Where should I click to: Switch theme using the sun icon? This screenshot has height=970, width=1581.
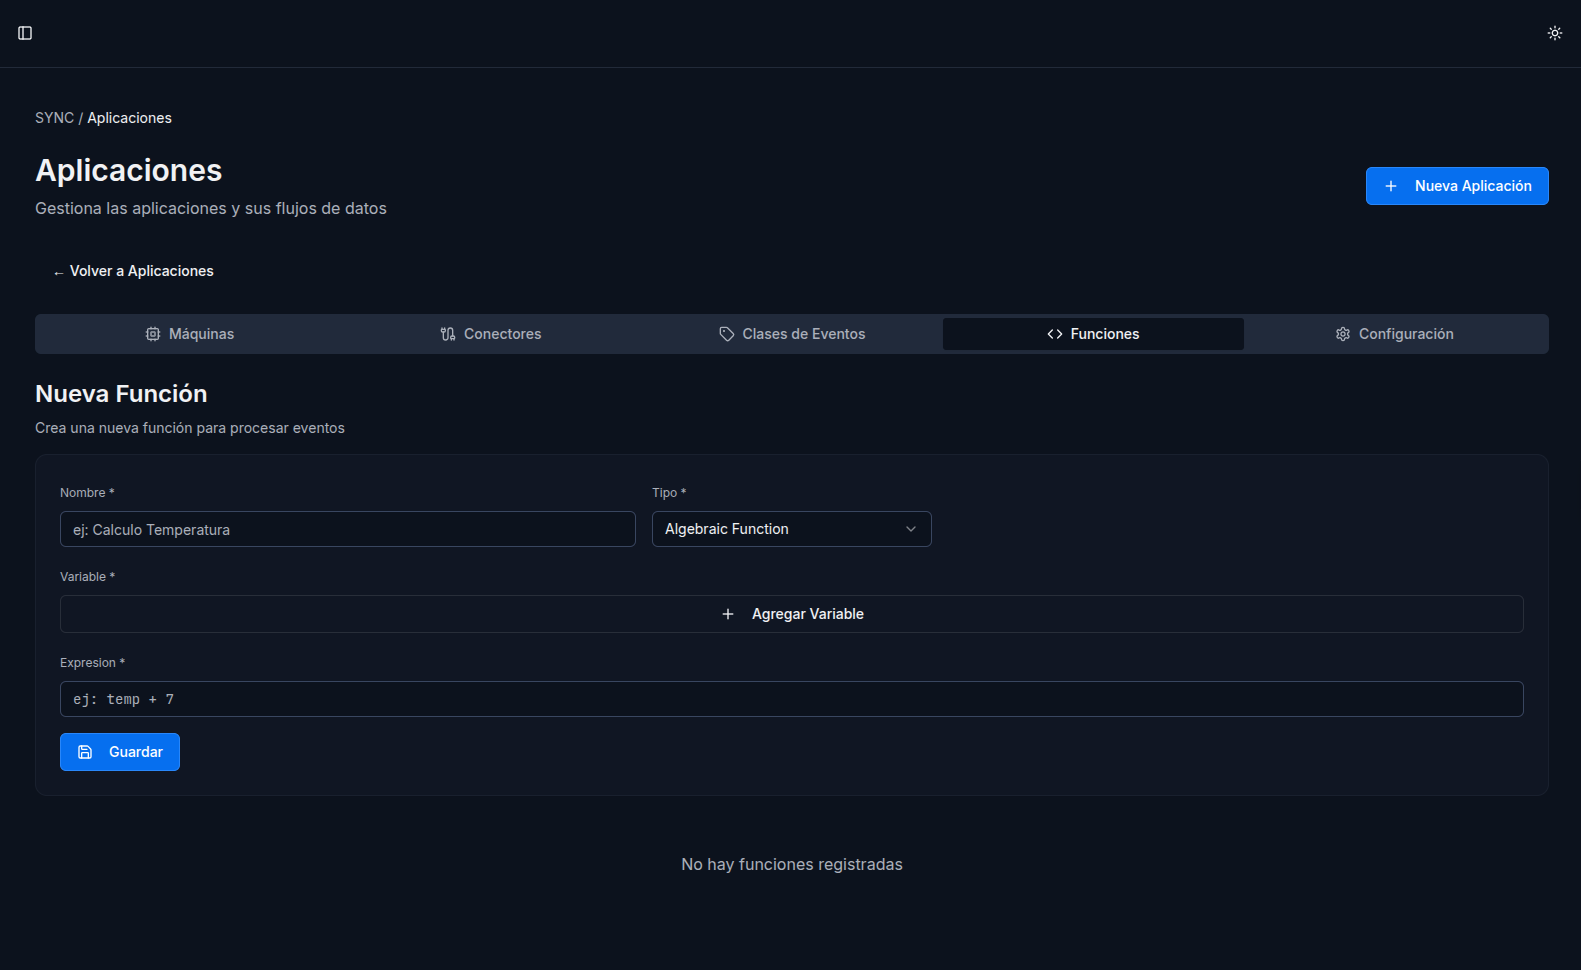1554,33
